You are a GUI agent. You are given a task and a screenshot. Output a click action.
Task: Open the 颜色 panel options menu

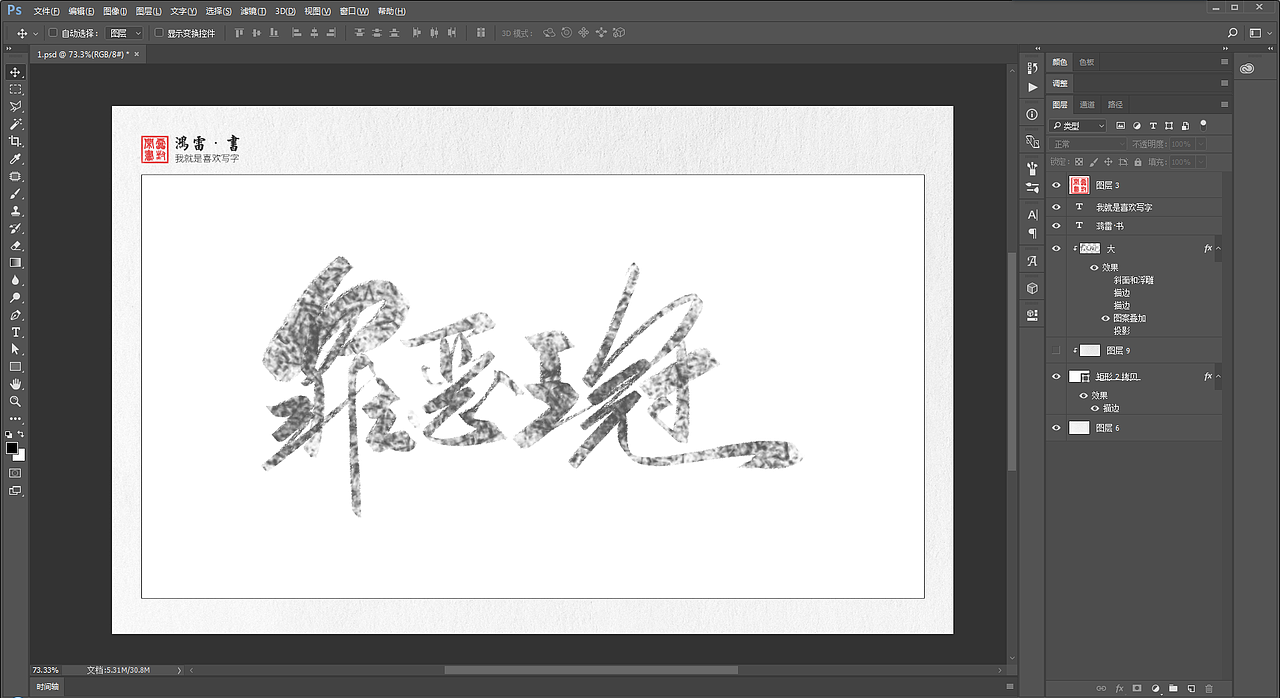tap(1224, 61)
